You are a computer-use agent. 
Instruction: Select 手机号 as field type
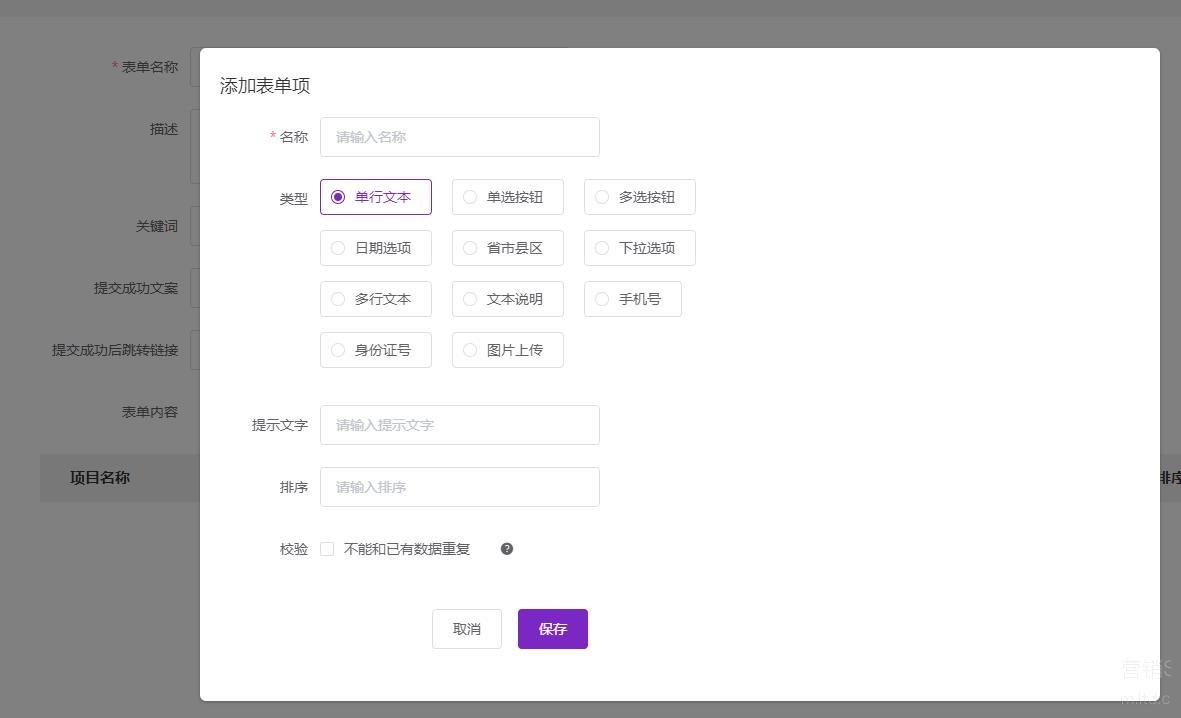coord(633,299)
